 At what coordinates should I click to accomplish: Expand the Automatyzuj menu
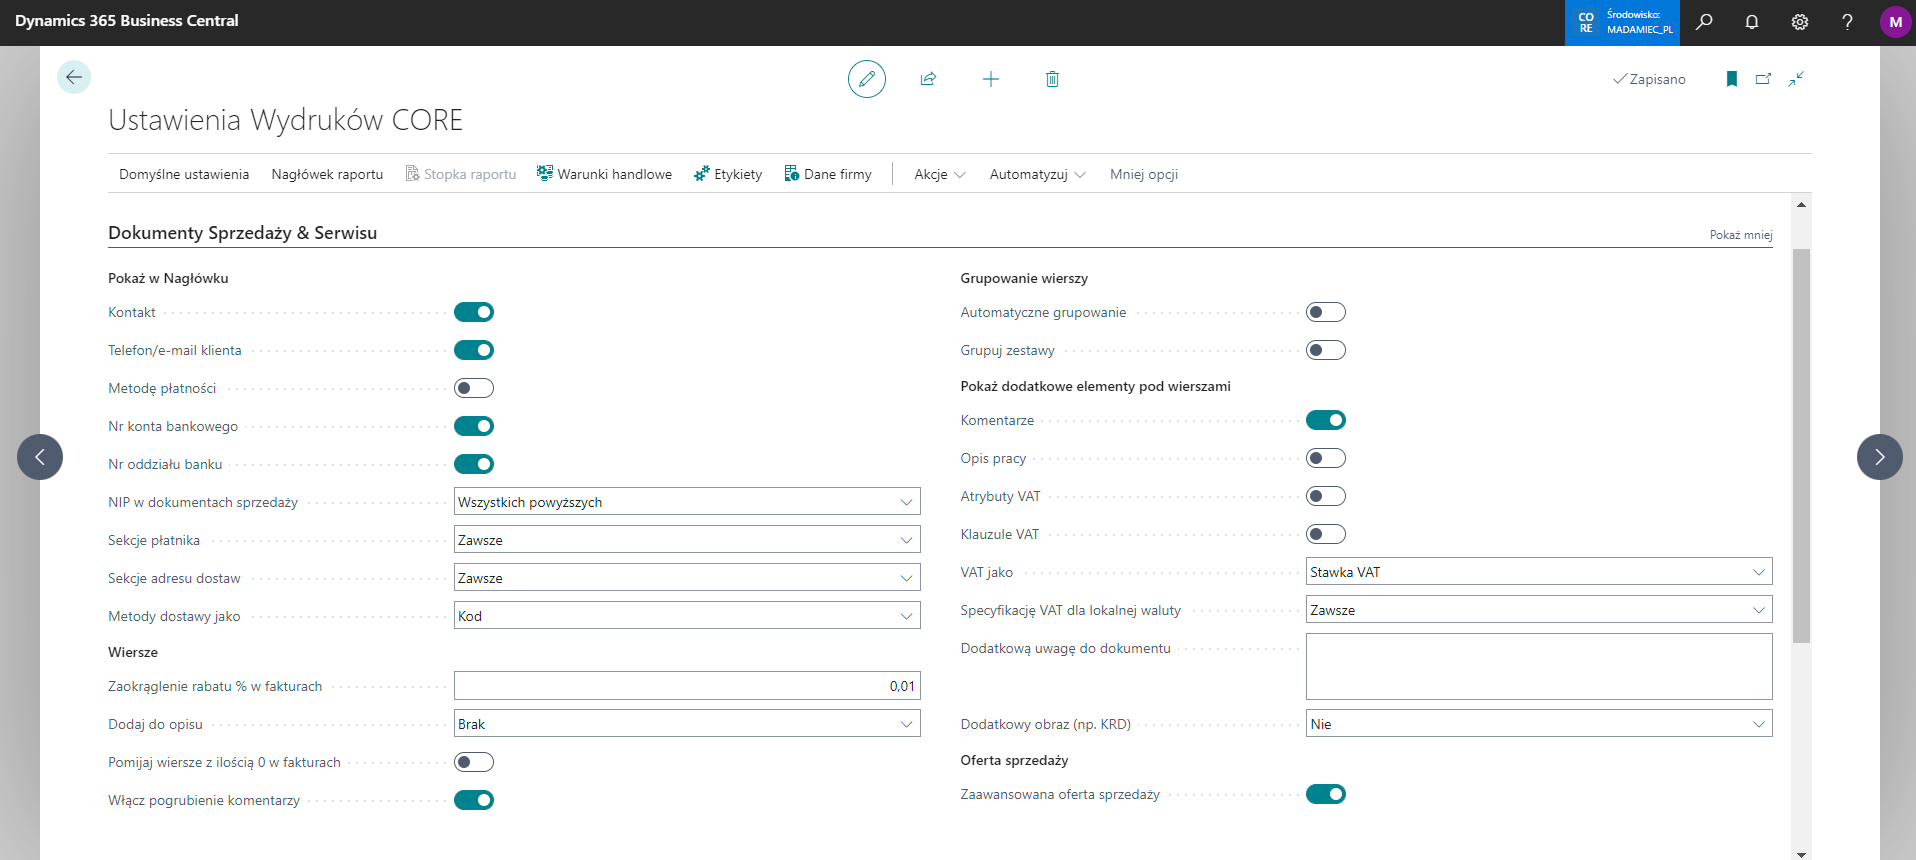pyautogui.click(x=1038, y=174)
